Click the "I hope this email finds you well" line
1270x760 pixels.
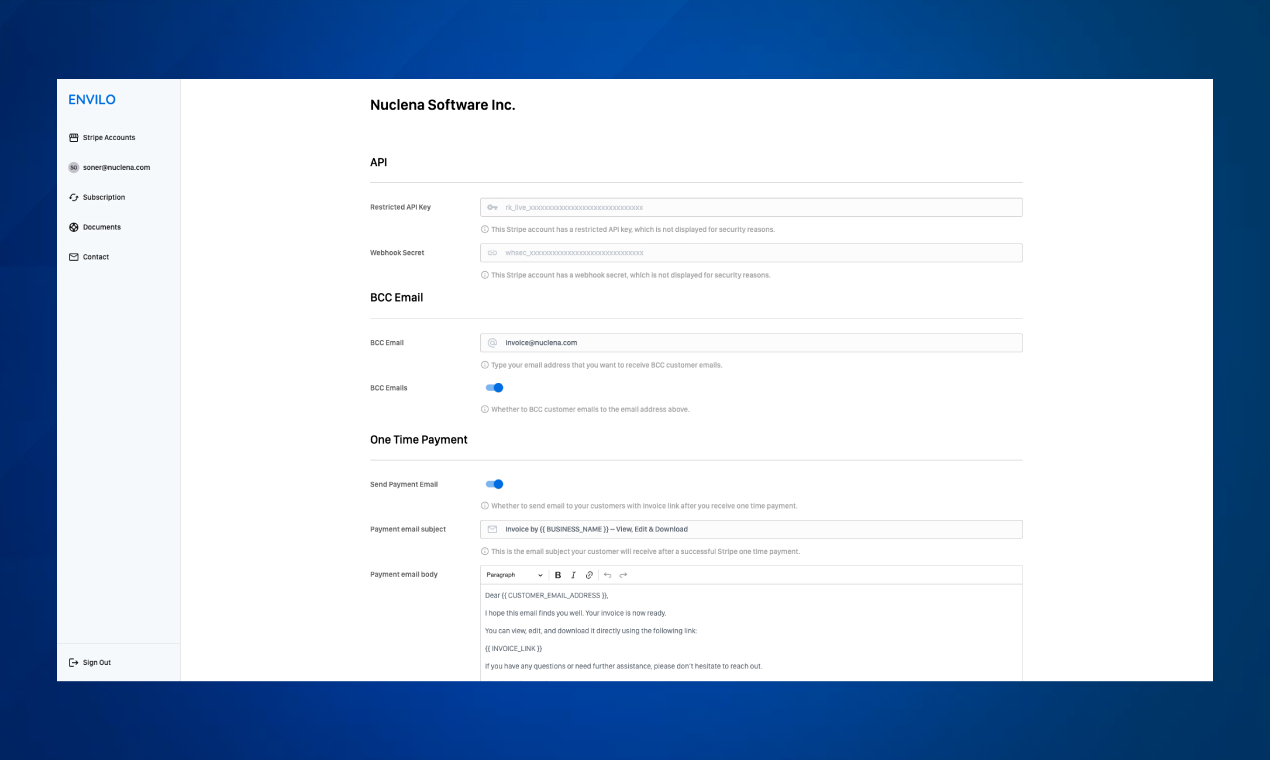click(575, 613)
